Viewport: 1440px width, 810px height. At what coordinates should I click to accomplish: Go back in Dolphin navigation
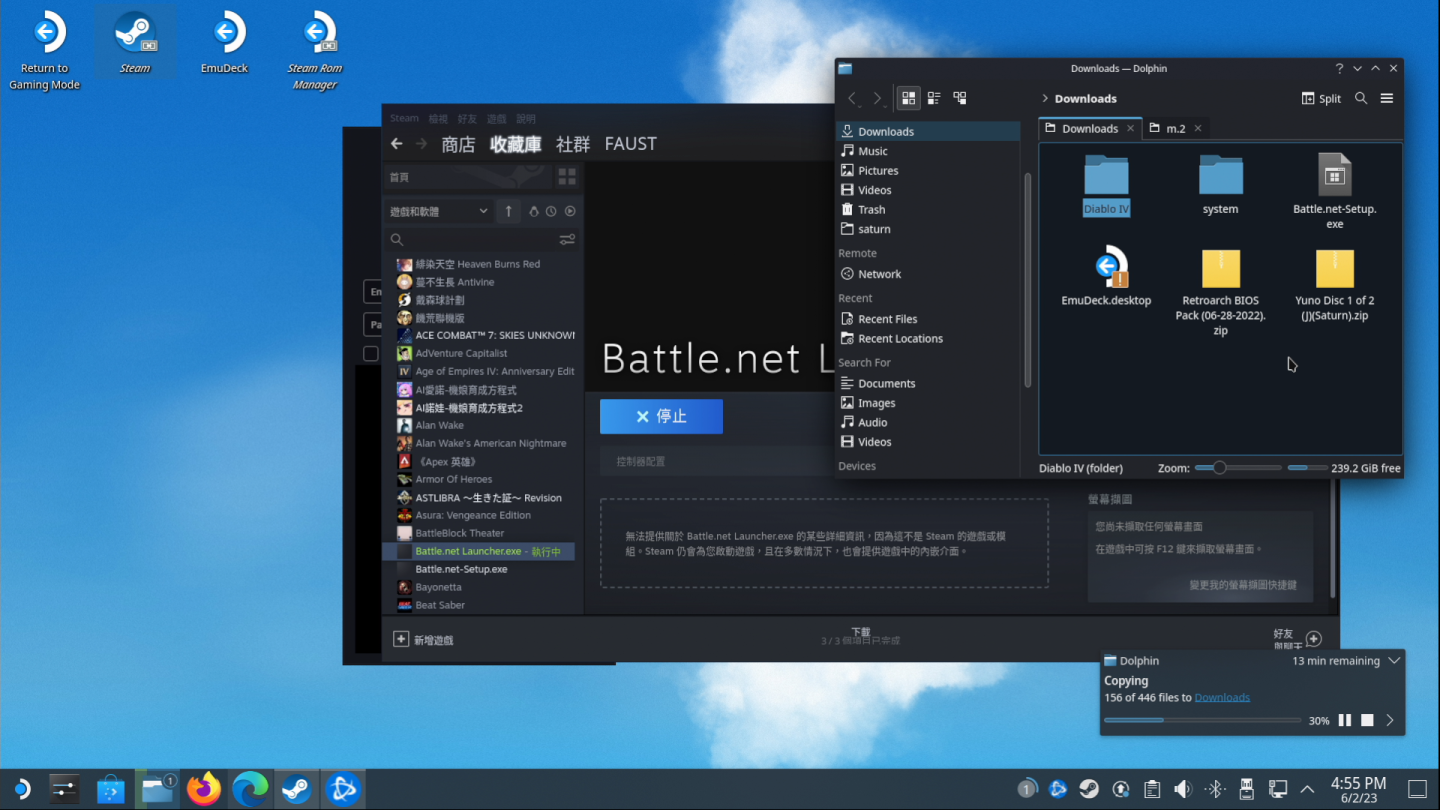[852, 98]
